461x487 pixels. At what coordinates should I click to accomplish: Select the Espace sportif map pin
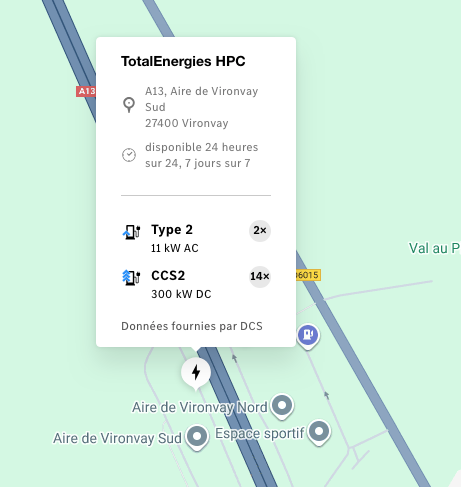(x=319, y=432)
